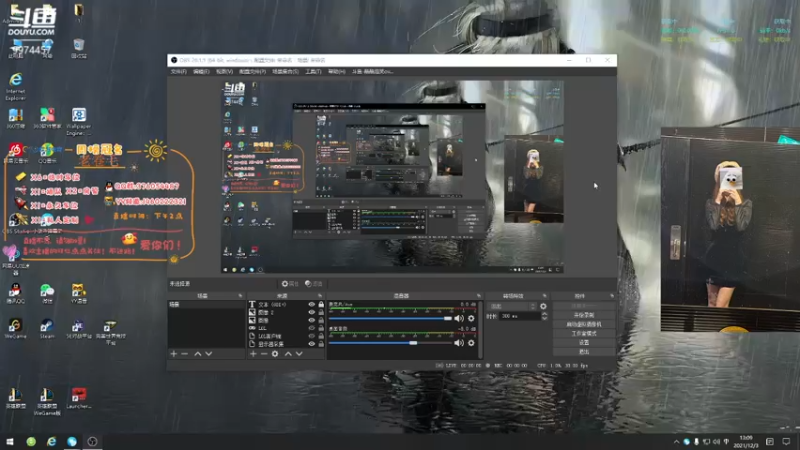Move source down in Sources list
Viewport: 800px width, 450px height.
tap(299, 354)
